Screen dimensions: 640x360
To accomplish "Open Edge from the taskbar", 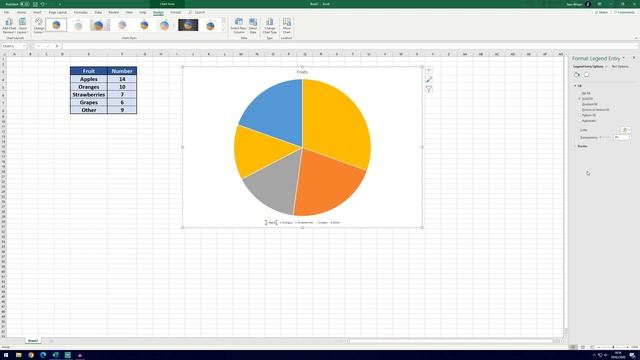I will click(43, 355).
